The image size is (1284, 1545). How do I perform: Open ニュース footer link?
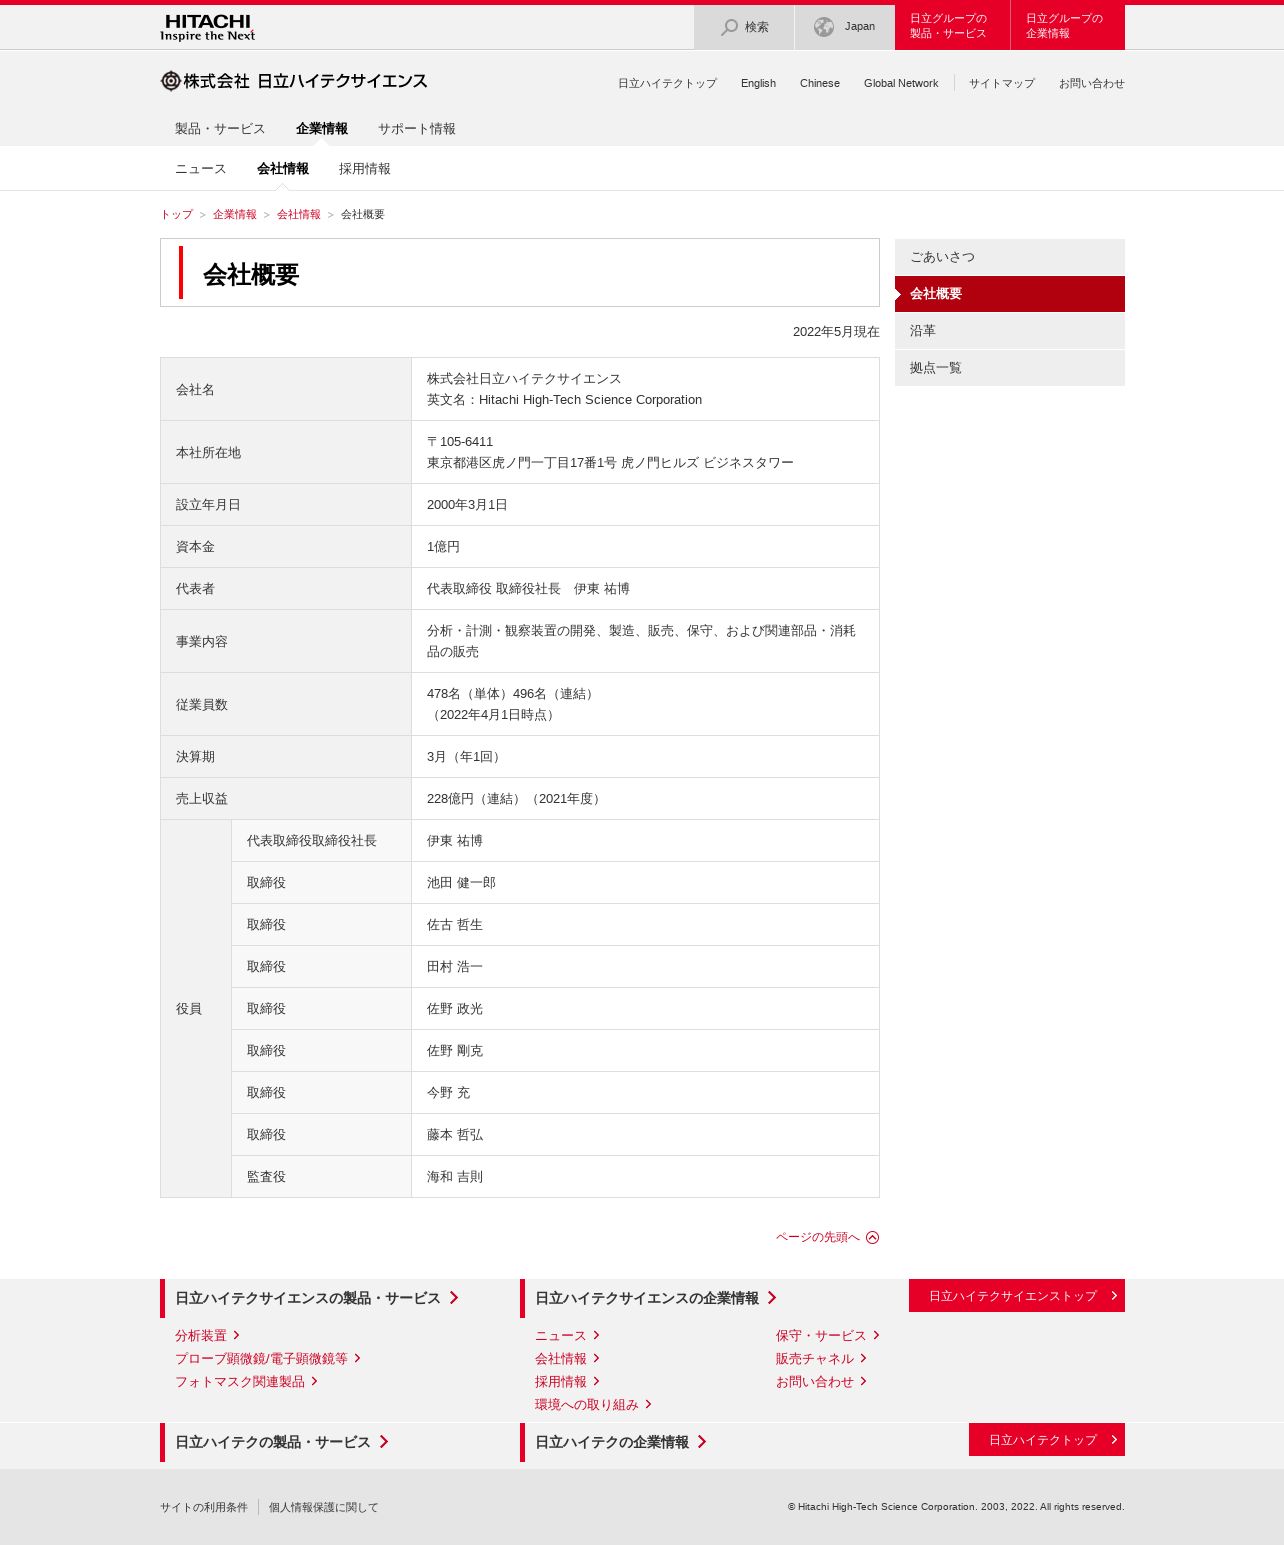(x=567, y=1336)
